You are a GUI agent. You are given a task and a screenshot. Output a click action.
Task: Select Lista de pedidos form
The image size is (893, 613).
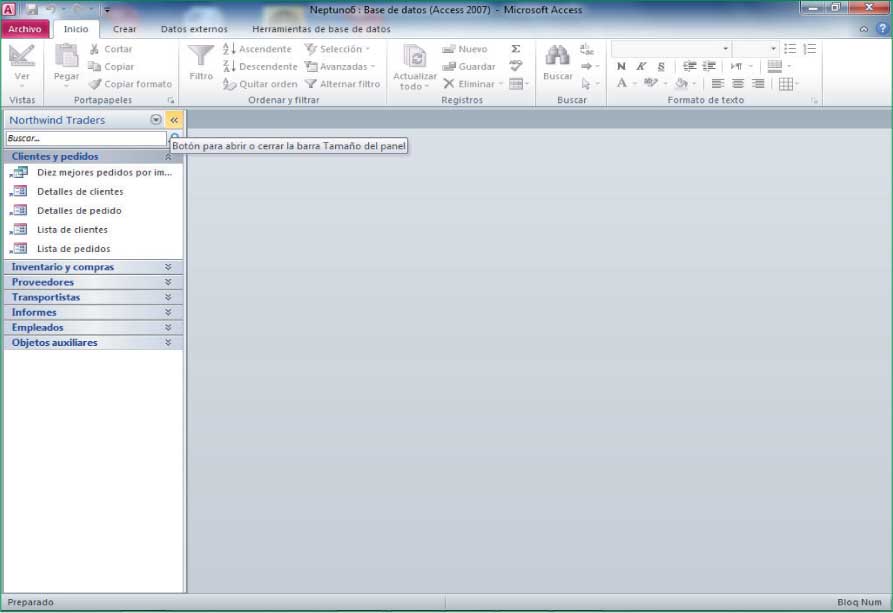click(93, 248)
